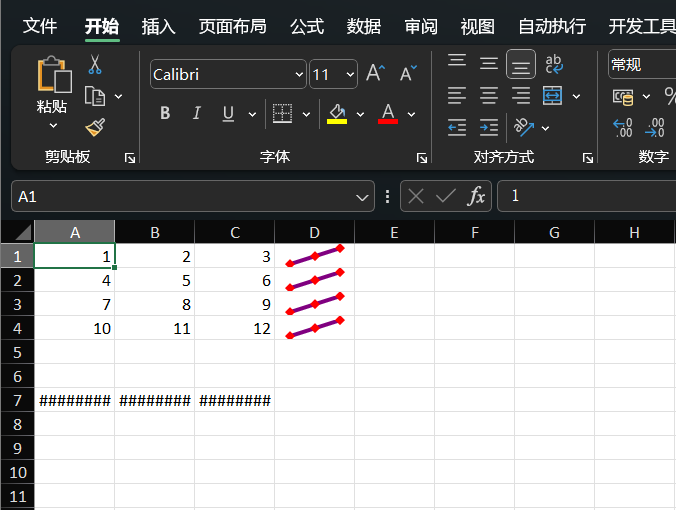The width and height of the screenshot is (676, 510).
Task: Decrease font size with smaller A
Action: click(x=408, y=73)
